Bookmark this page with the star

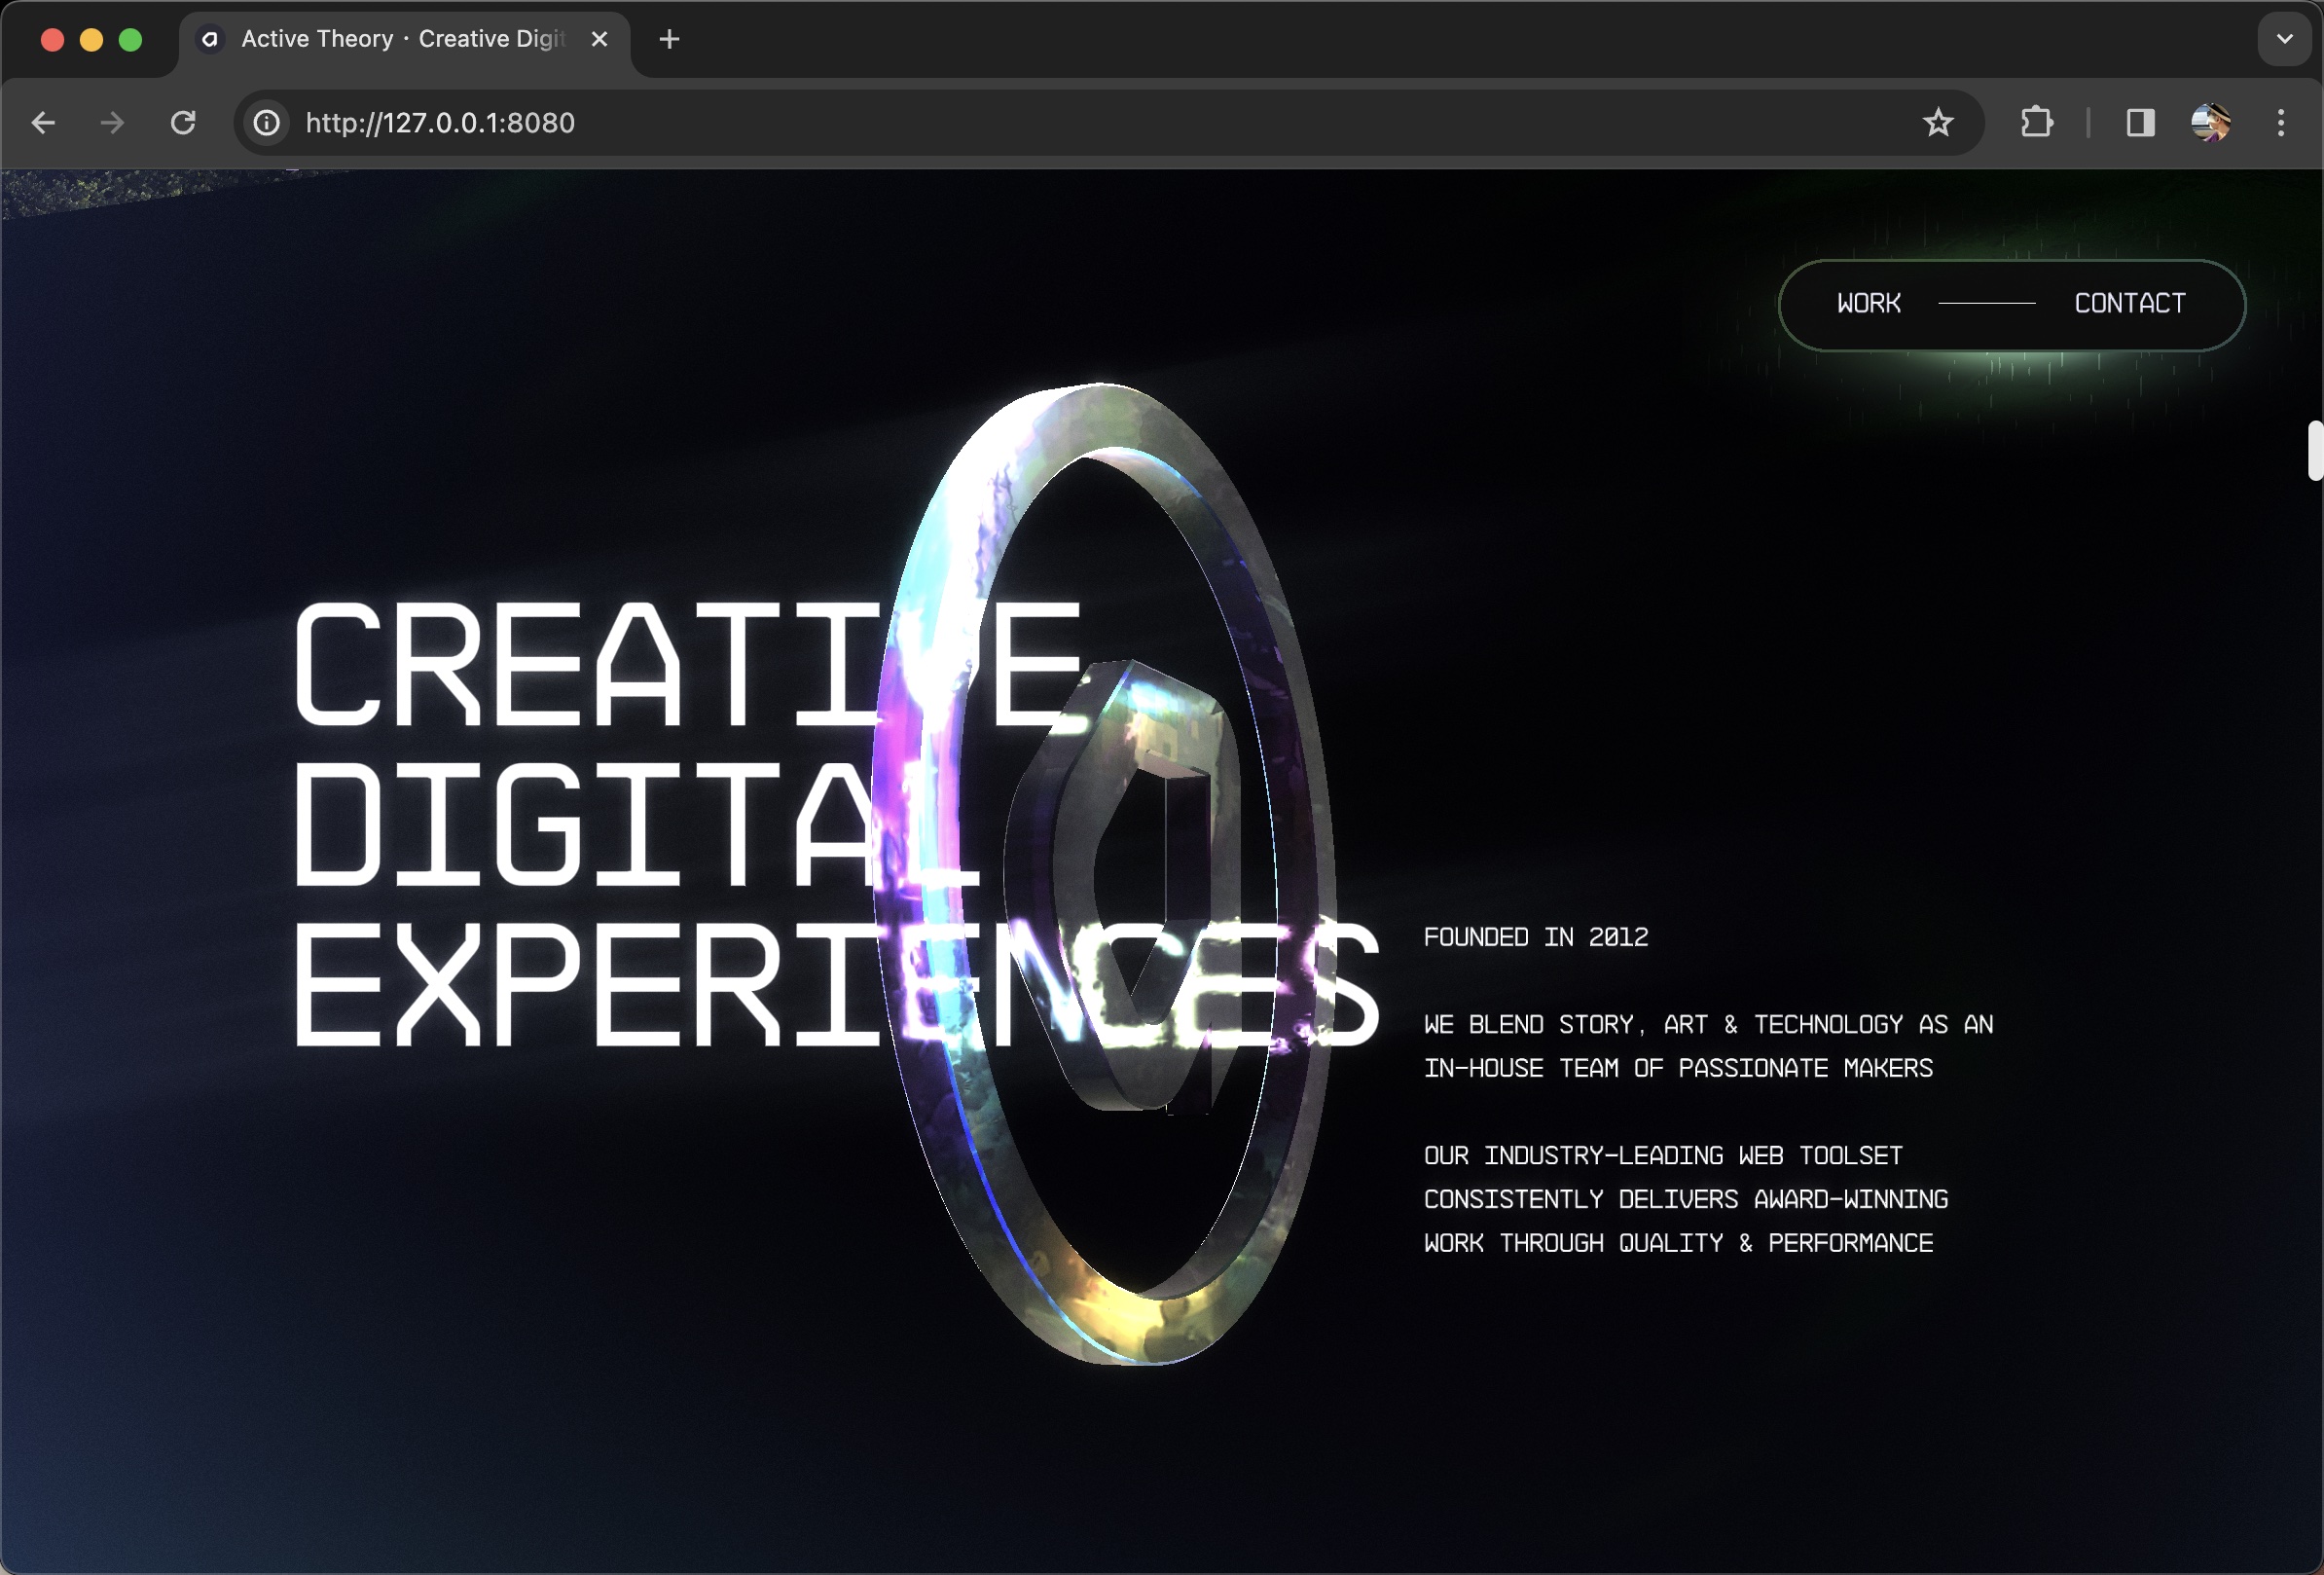click(x=1938, y=123)
